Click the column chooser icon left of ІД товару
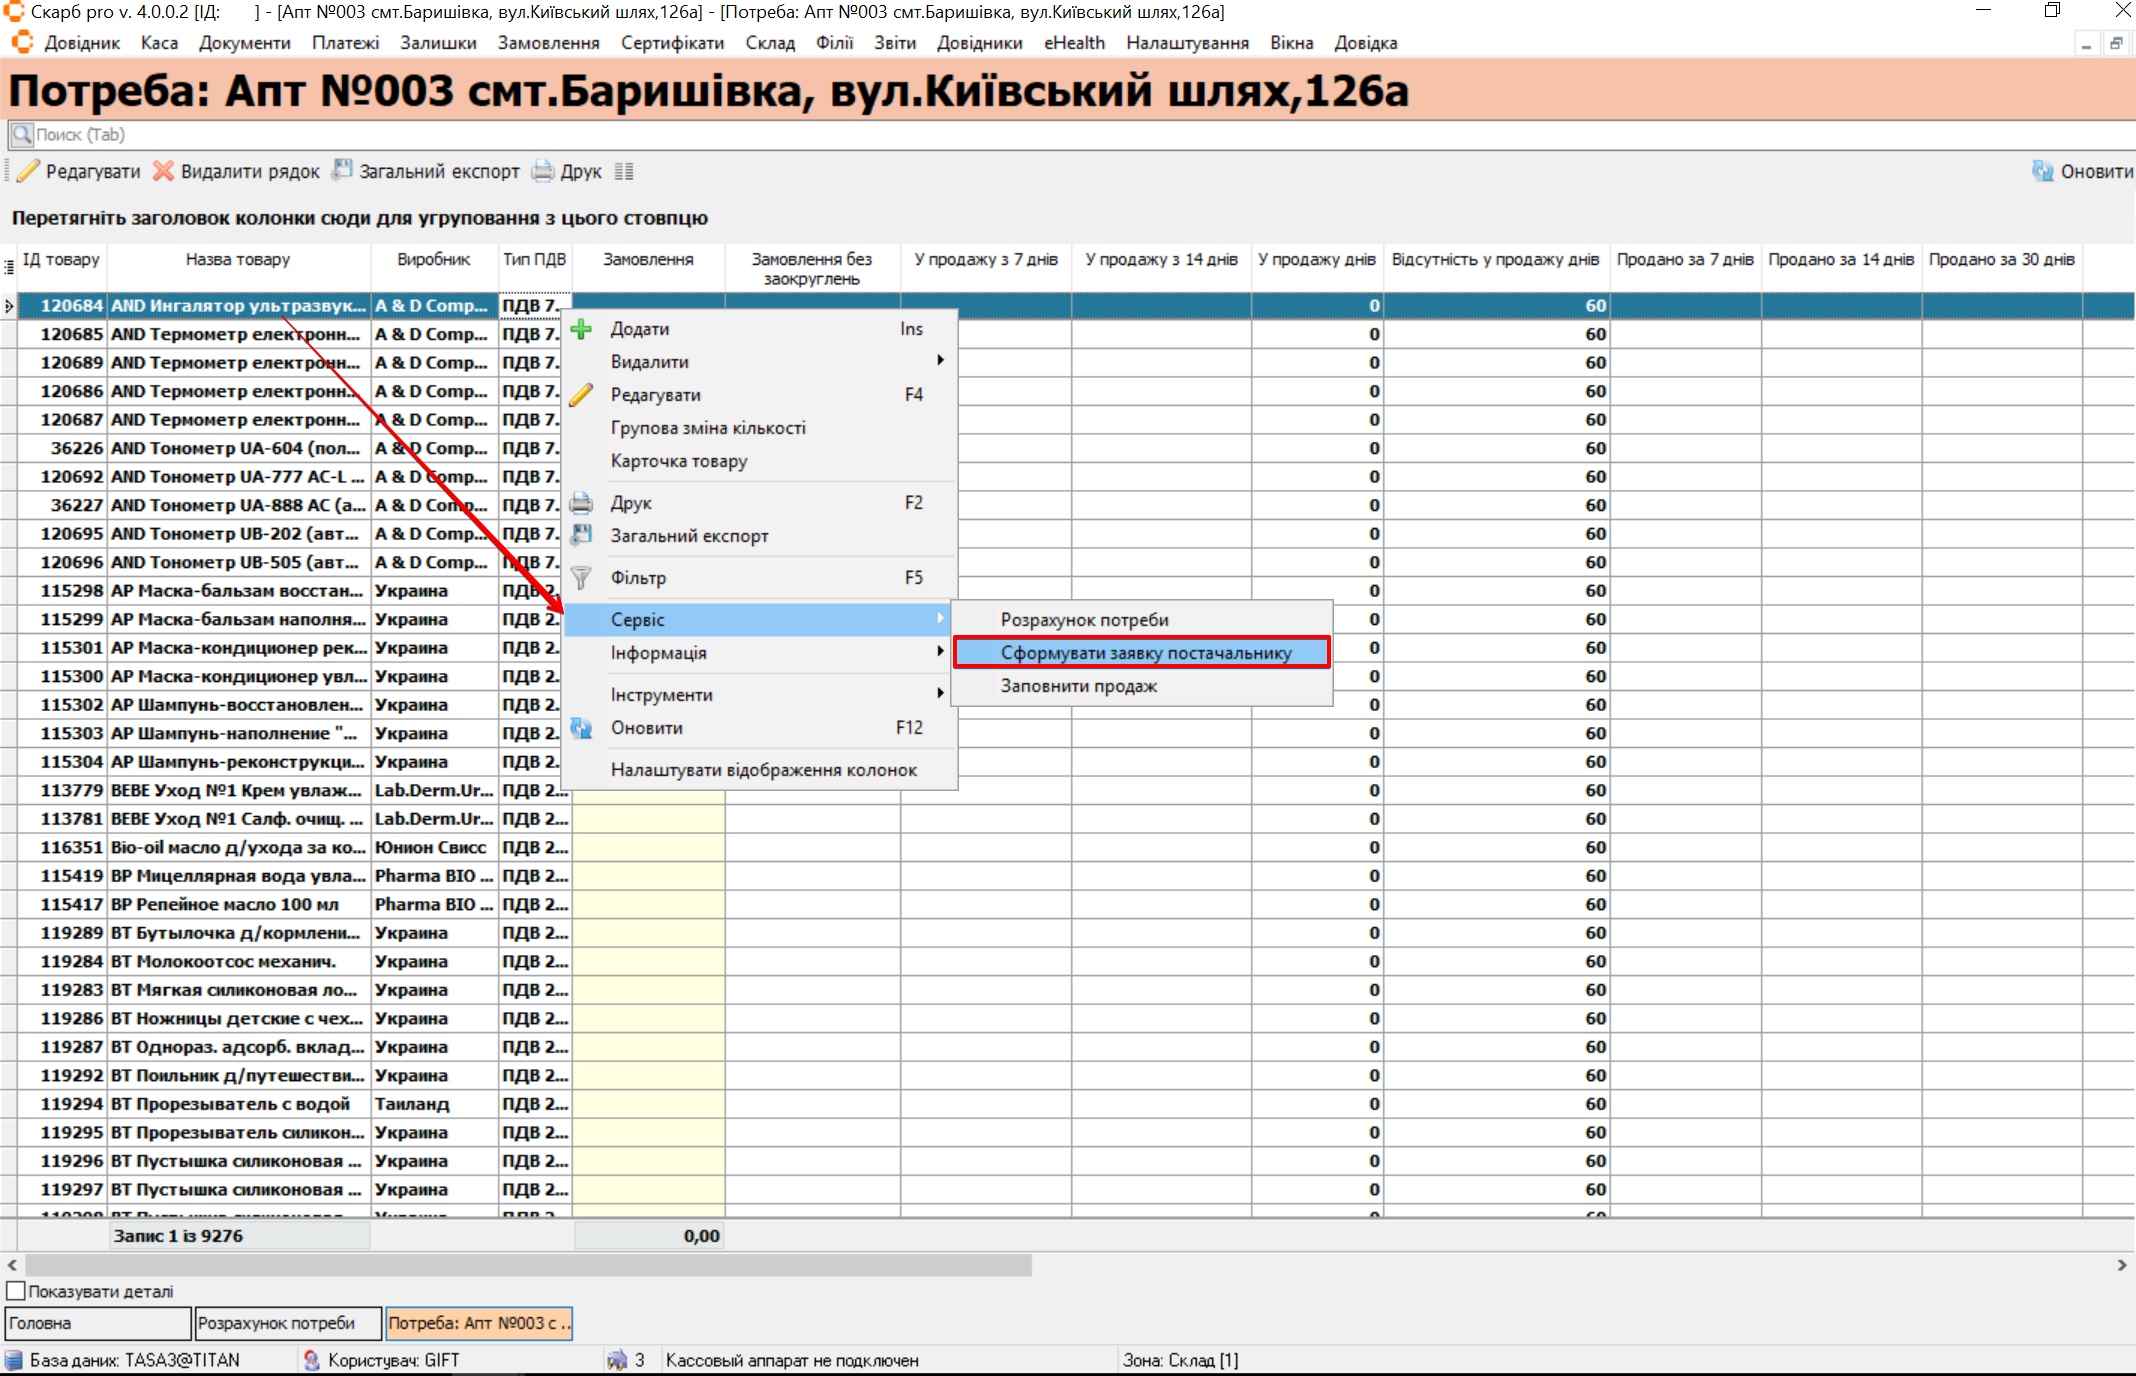Image resolution: width=2136 pixels, height=1376 pixels. tap(9, 266)
